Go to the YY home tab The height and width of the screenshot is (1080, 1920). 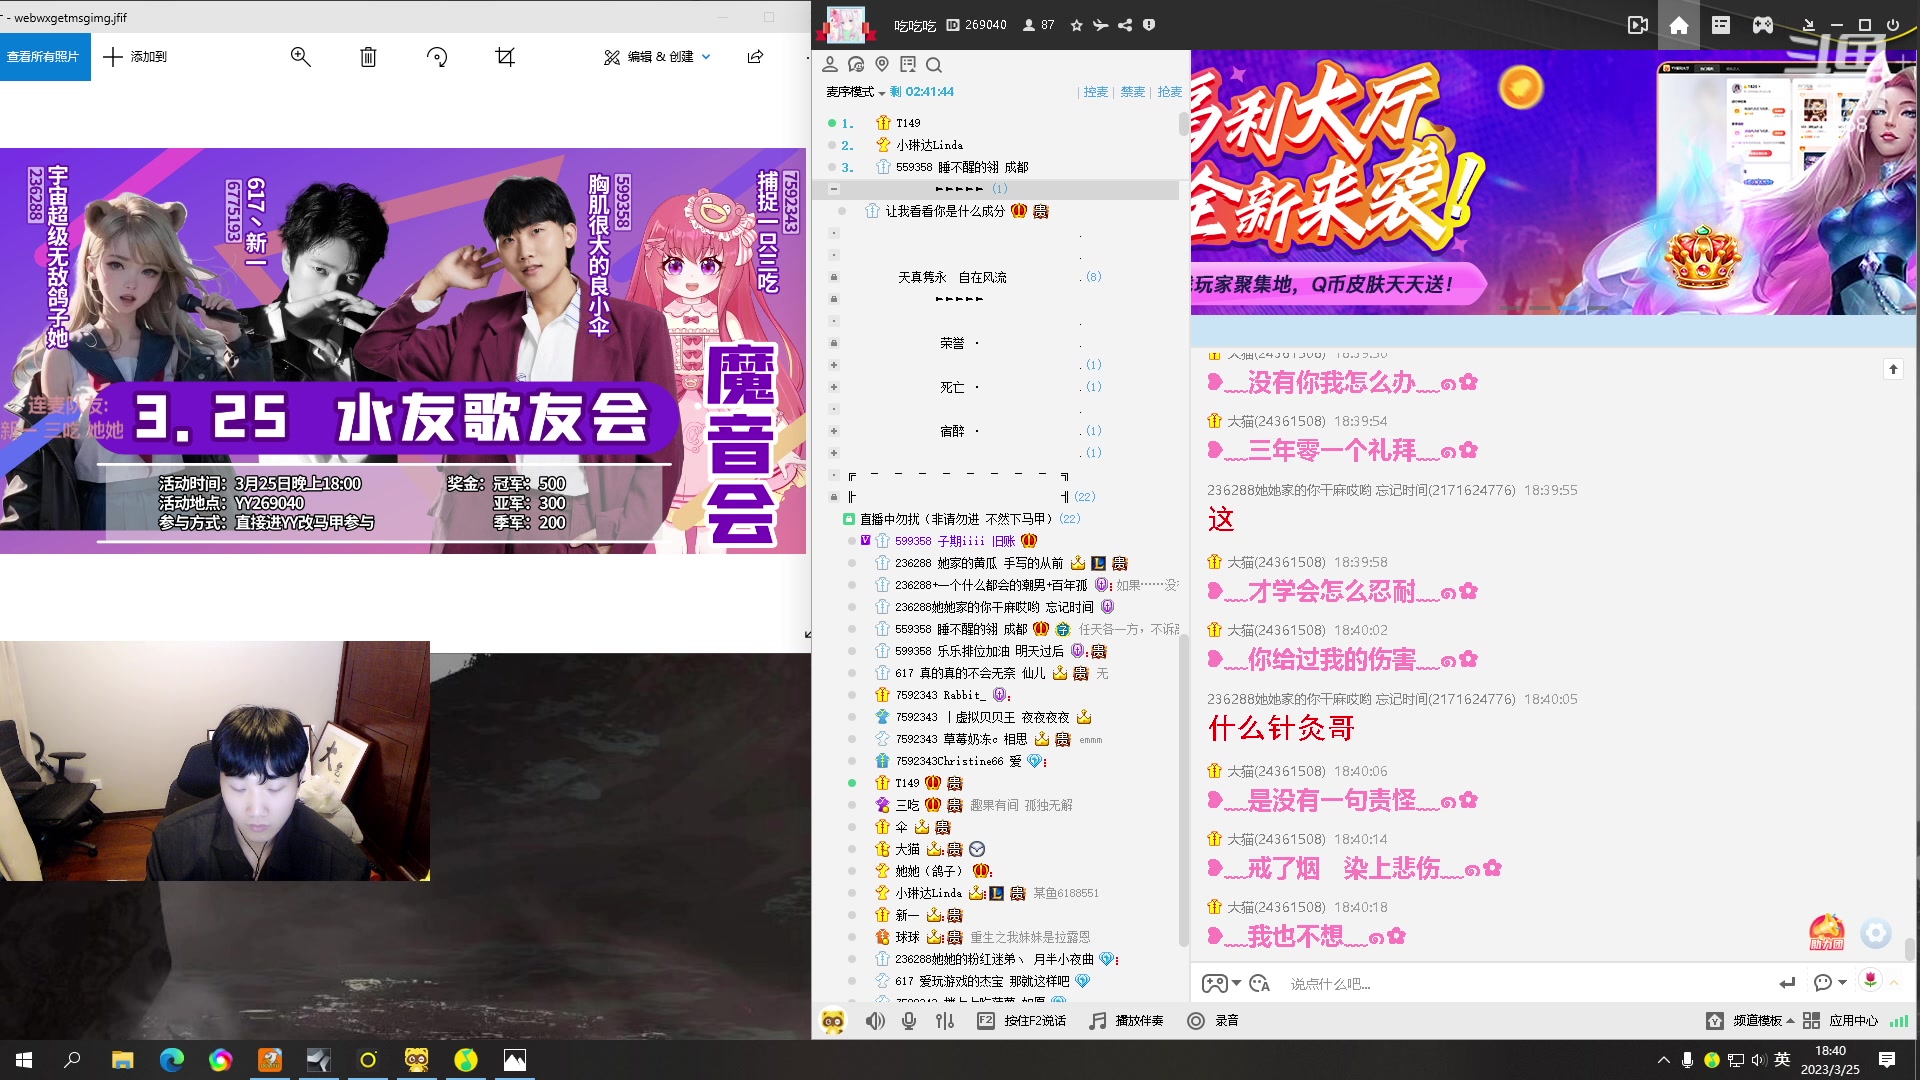1679,25
